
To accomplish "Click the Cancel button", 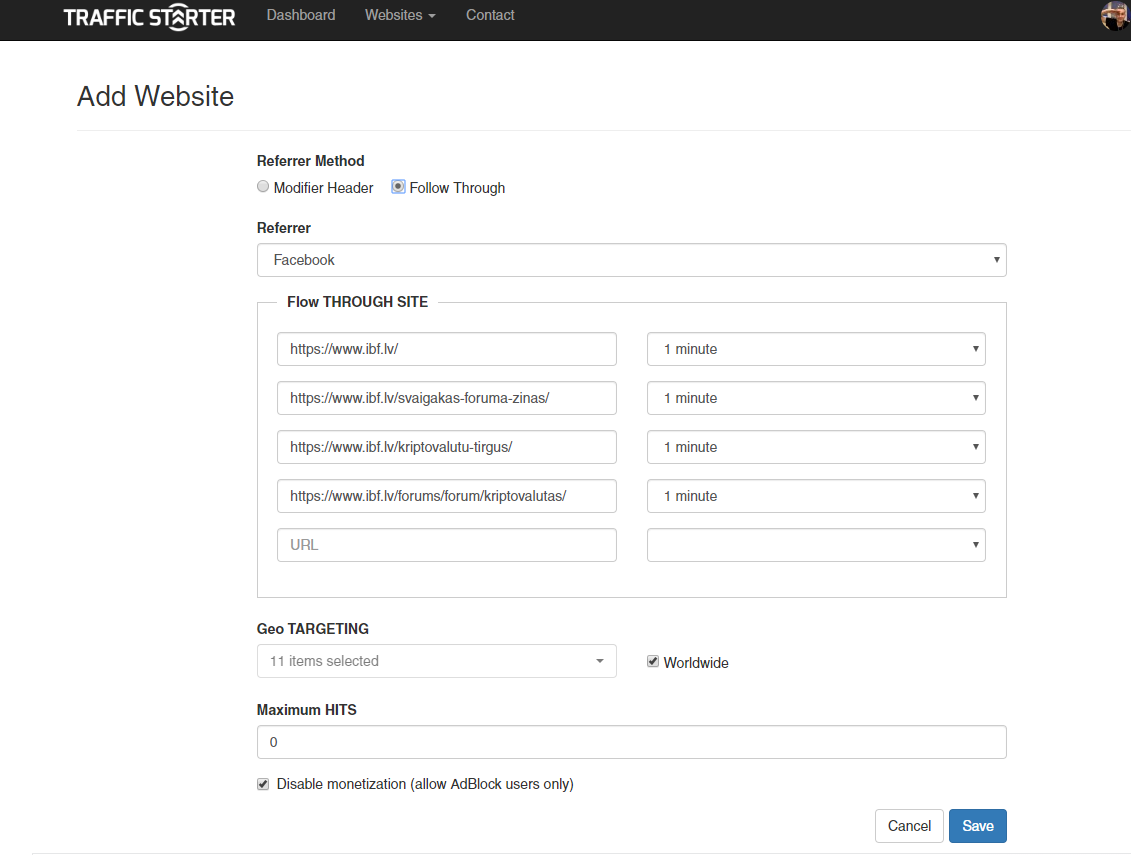I will (x=909, y=826).
